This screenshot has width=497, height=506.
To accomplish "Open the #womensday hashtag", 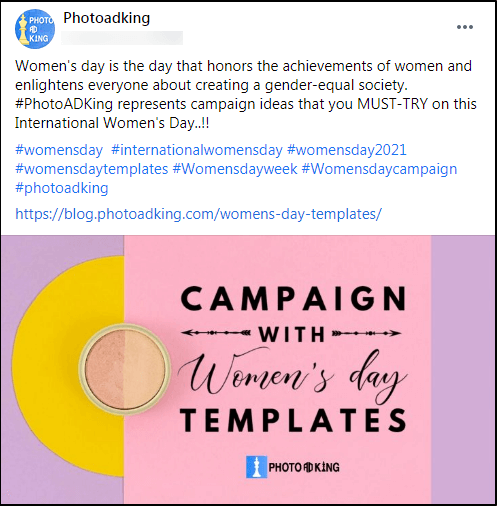I will (59, 150).
